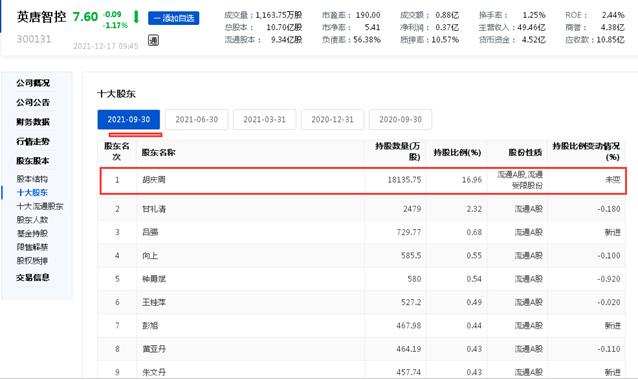638x380 pixels.
Task: Select 基金持股 in the sidebar
Action: point(32,234)
